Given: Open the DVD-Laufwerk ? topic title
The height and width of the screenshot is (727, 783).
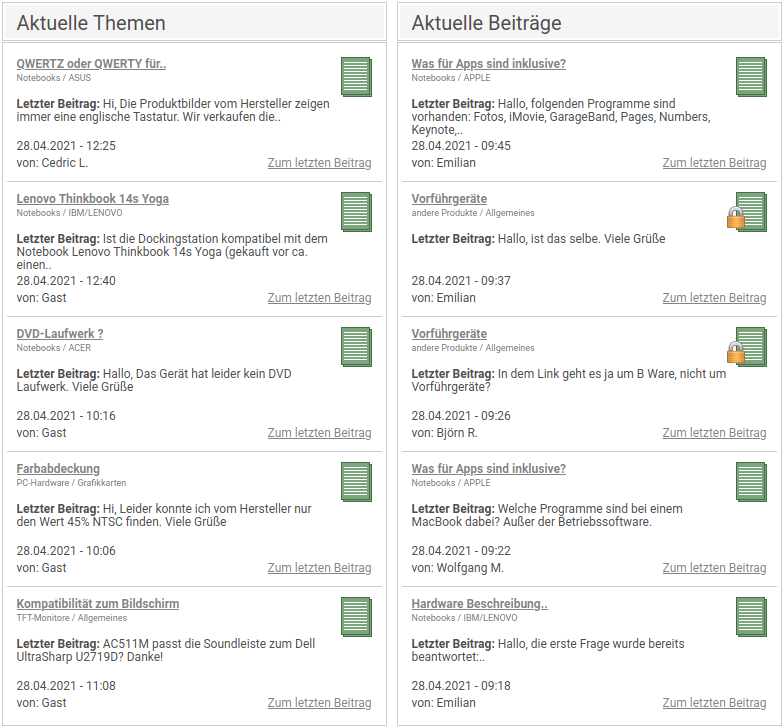Looking at the screenshot, I should (x=60, y=334).
